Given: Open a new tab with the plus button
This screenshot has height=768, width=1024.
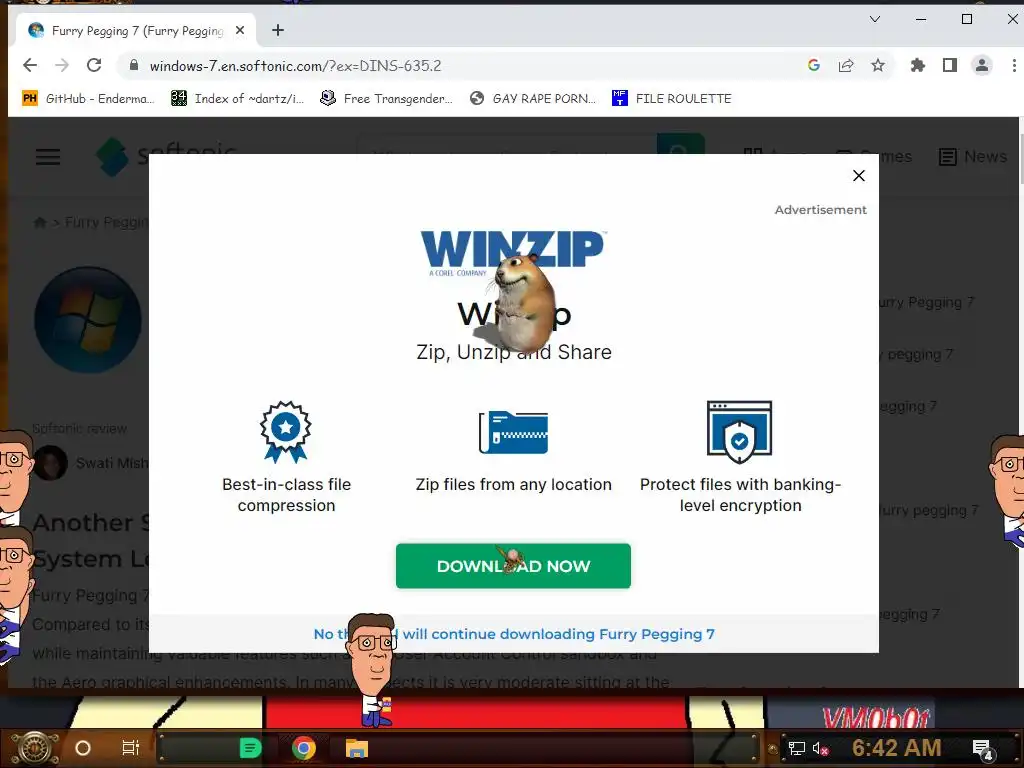Looking at the screenshot, I should coord(278,30).
